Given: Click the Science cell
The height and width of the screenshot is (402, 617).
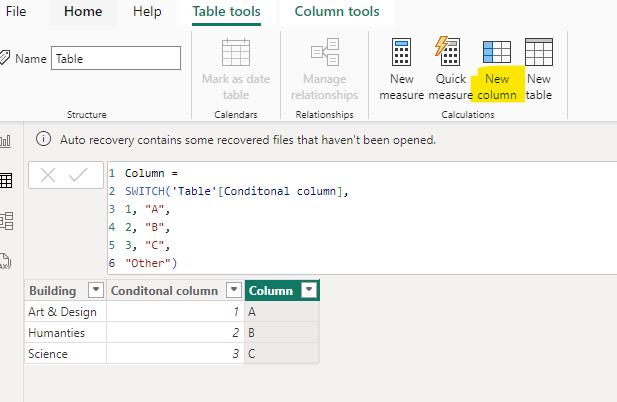Looking at the screenshot, I should tap(65, 354).
